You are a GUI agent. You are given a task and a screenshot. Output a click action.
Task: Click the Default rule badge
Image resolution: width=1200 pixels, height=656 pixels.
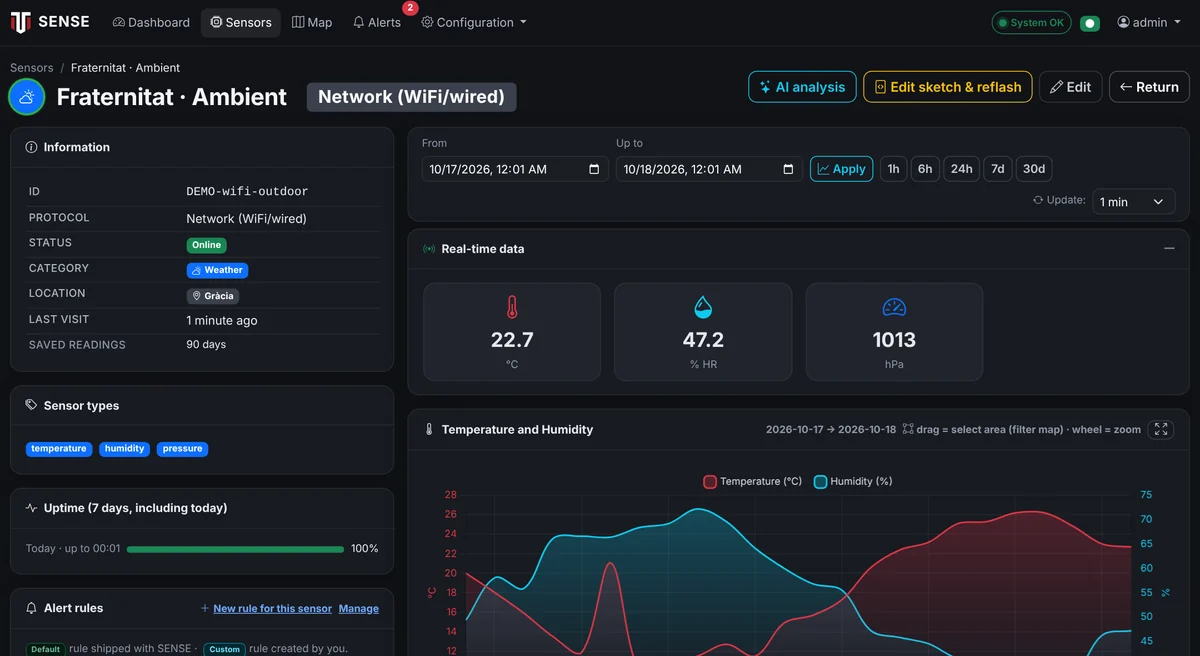[46, 649]
